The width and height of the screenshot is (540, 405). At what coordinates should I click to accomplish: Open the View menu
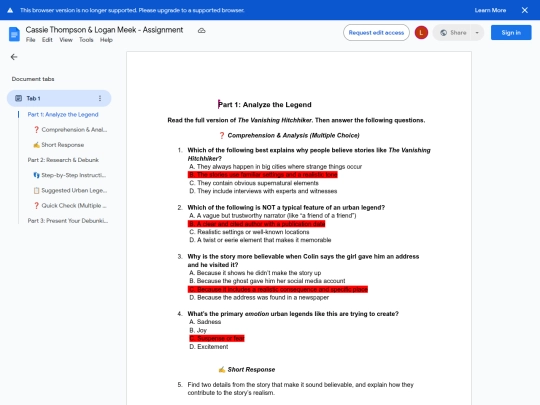66,40
